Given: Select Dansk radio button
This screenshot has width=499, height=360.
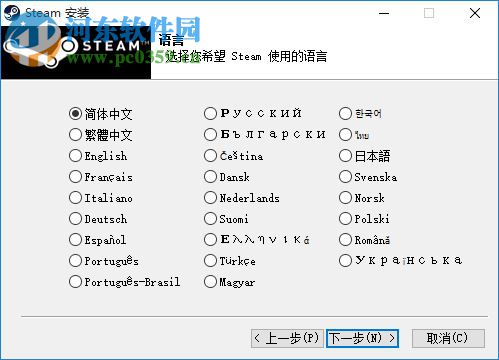Looking at the screenshot, I should (x=210, y=177).
